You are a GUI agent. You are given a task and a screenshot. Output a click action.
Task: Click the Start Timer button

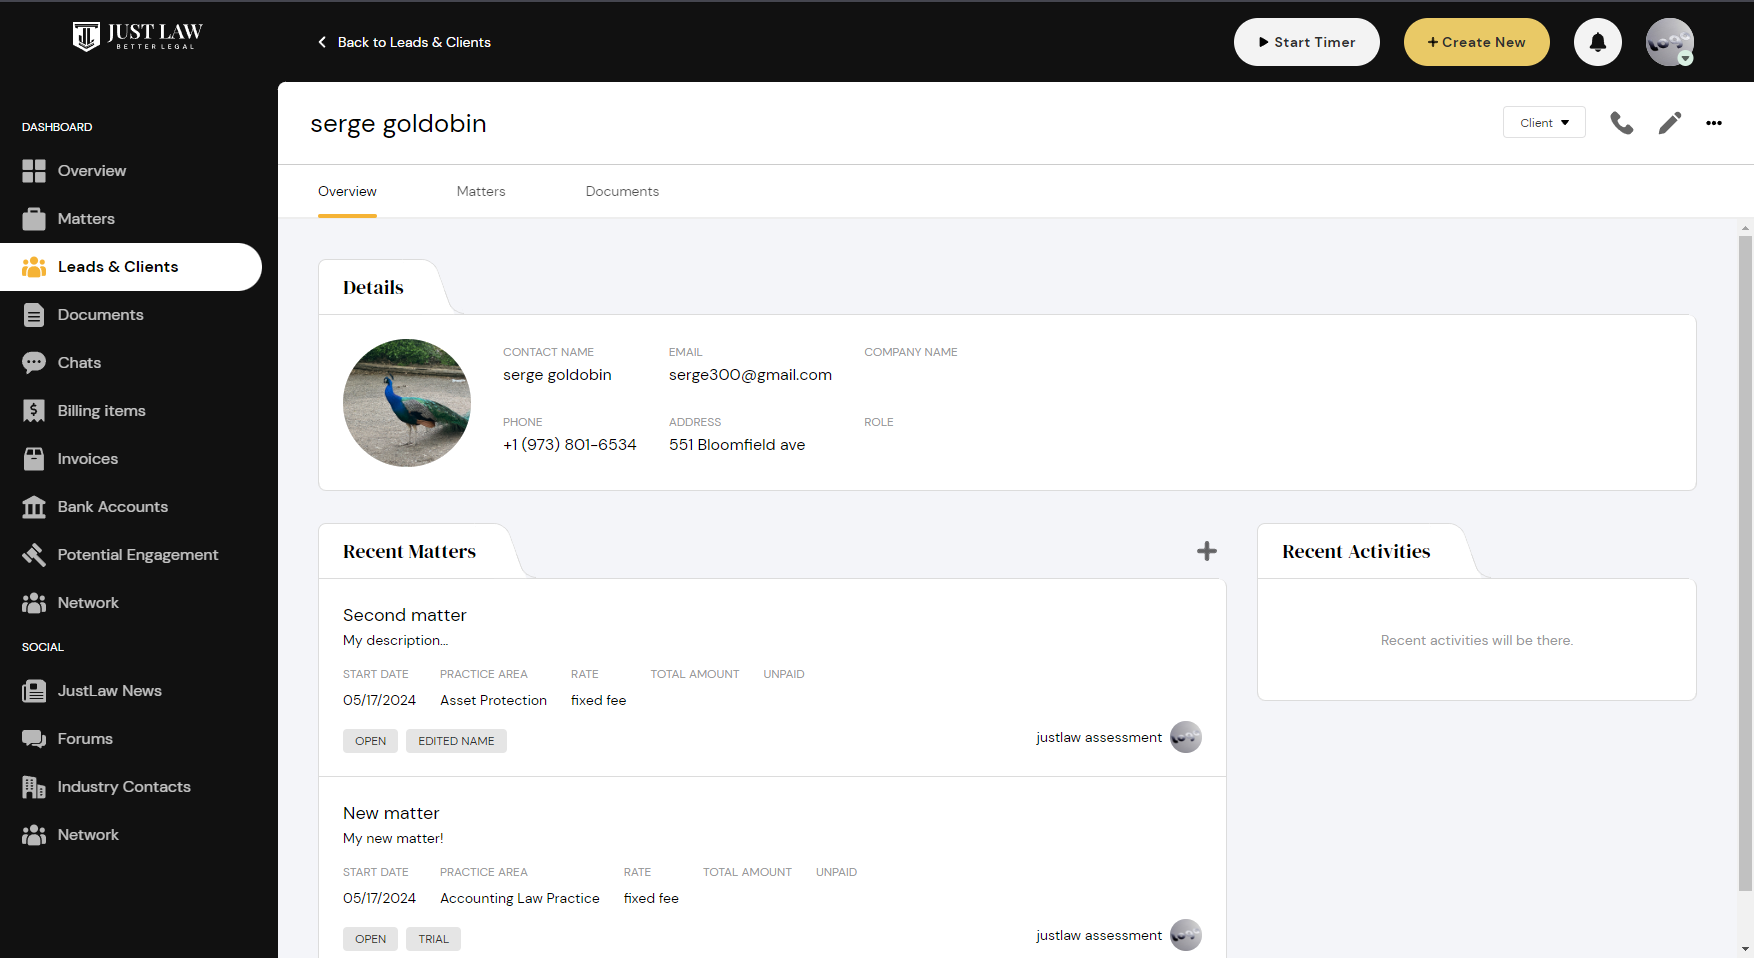[1307, 42]
